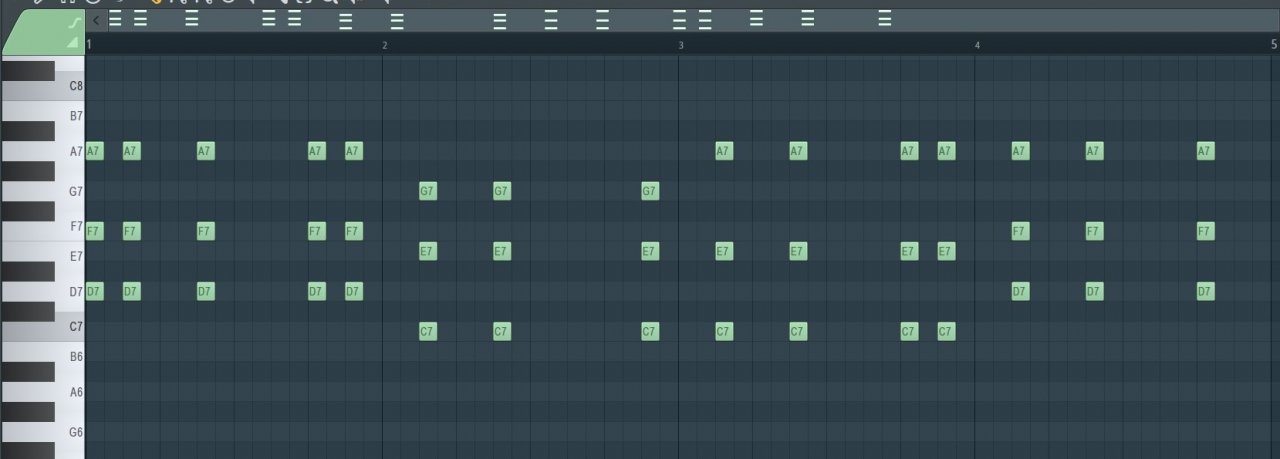Select the first C7 note in bar 2
Screen dimensions: 1280x459
[x=428, y=331]
